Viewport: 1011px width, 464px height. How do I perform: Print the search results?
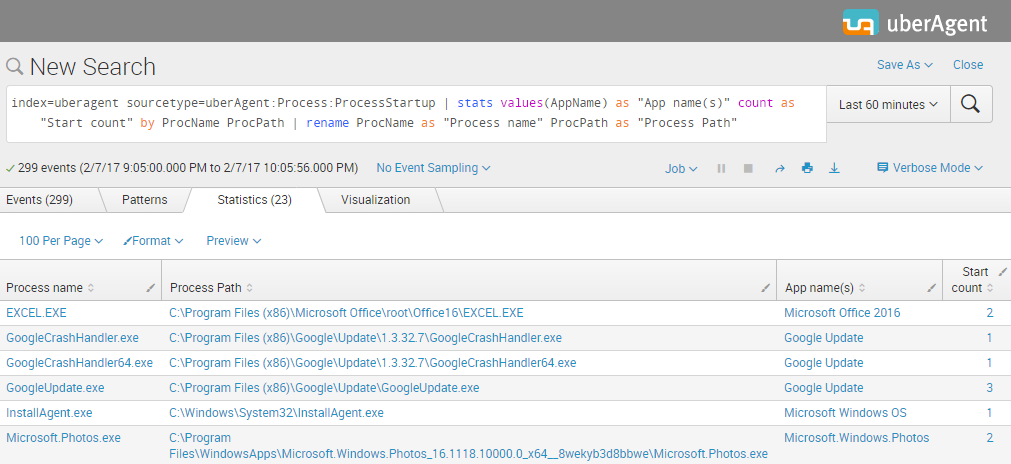[x=807, y=168]
